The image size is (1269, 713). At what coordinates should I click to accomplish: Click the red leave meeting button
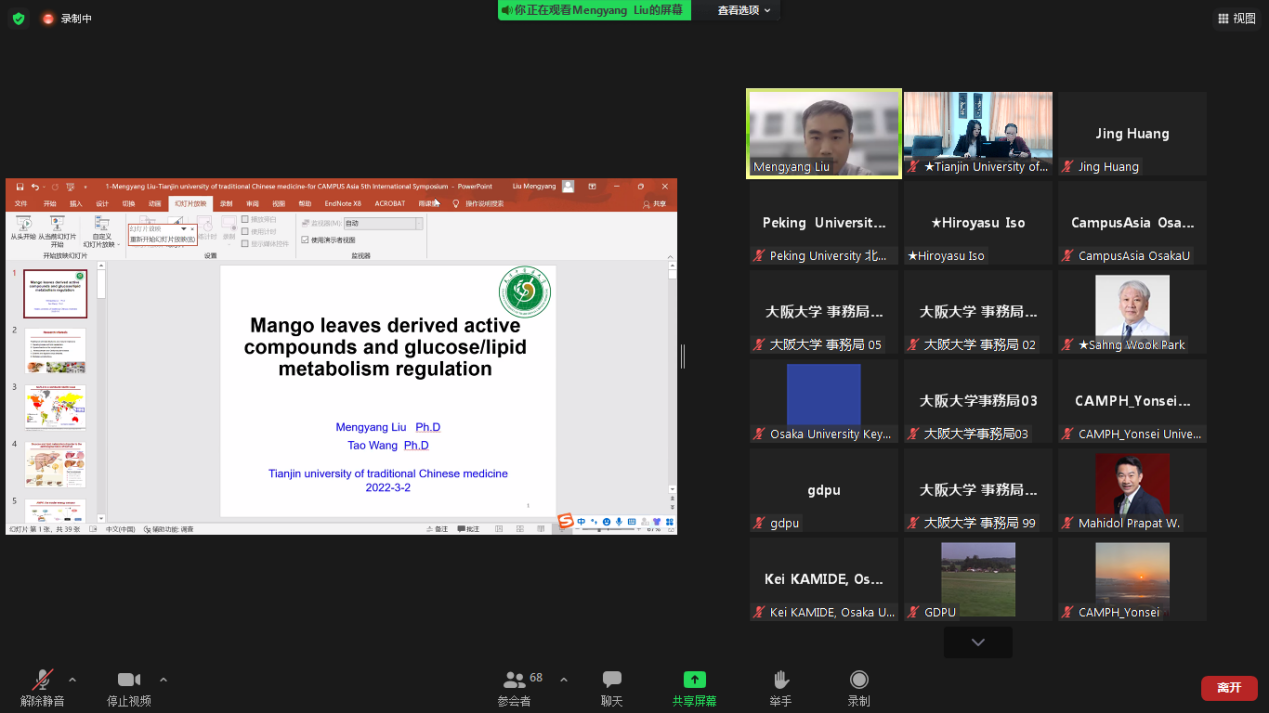coord(1228,688)
